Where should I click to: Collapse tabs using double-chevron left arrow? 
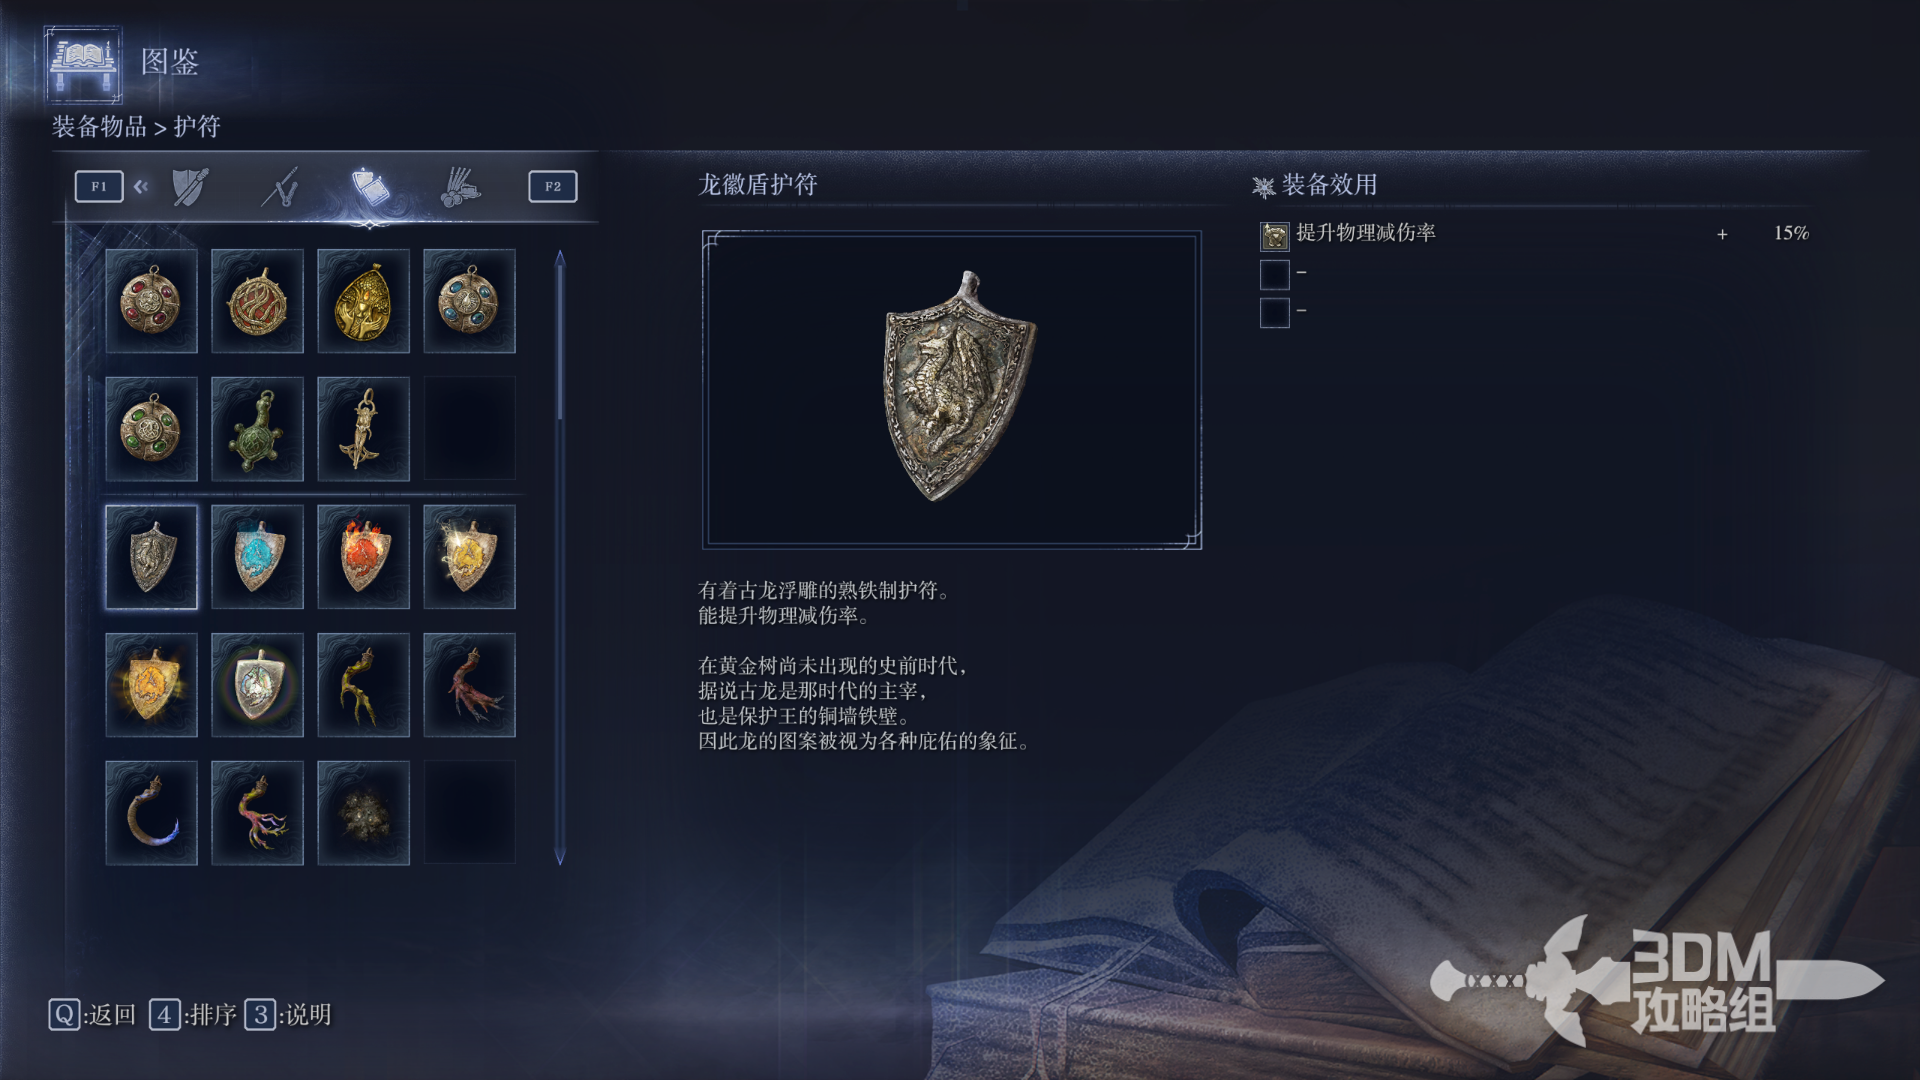coord(141,186)
